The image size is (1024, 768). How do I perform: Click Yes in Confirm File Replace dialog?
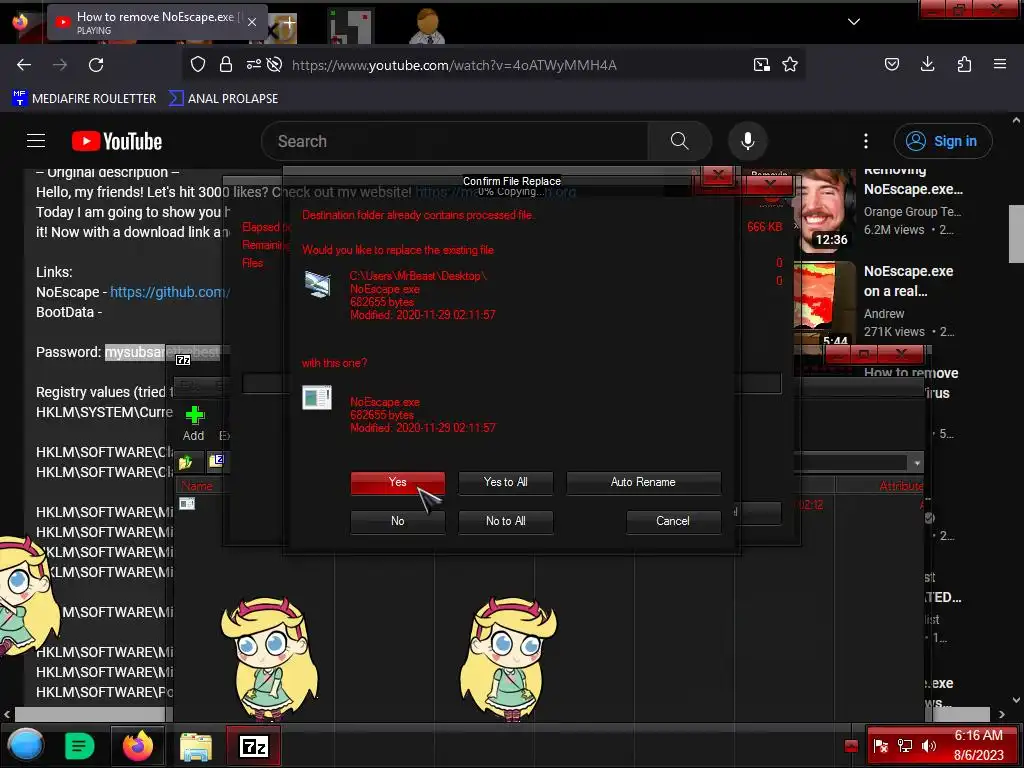coord(397,482)
